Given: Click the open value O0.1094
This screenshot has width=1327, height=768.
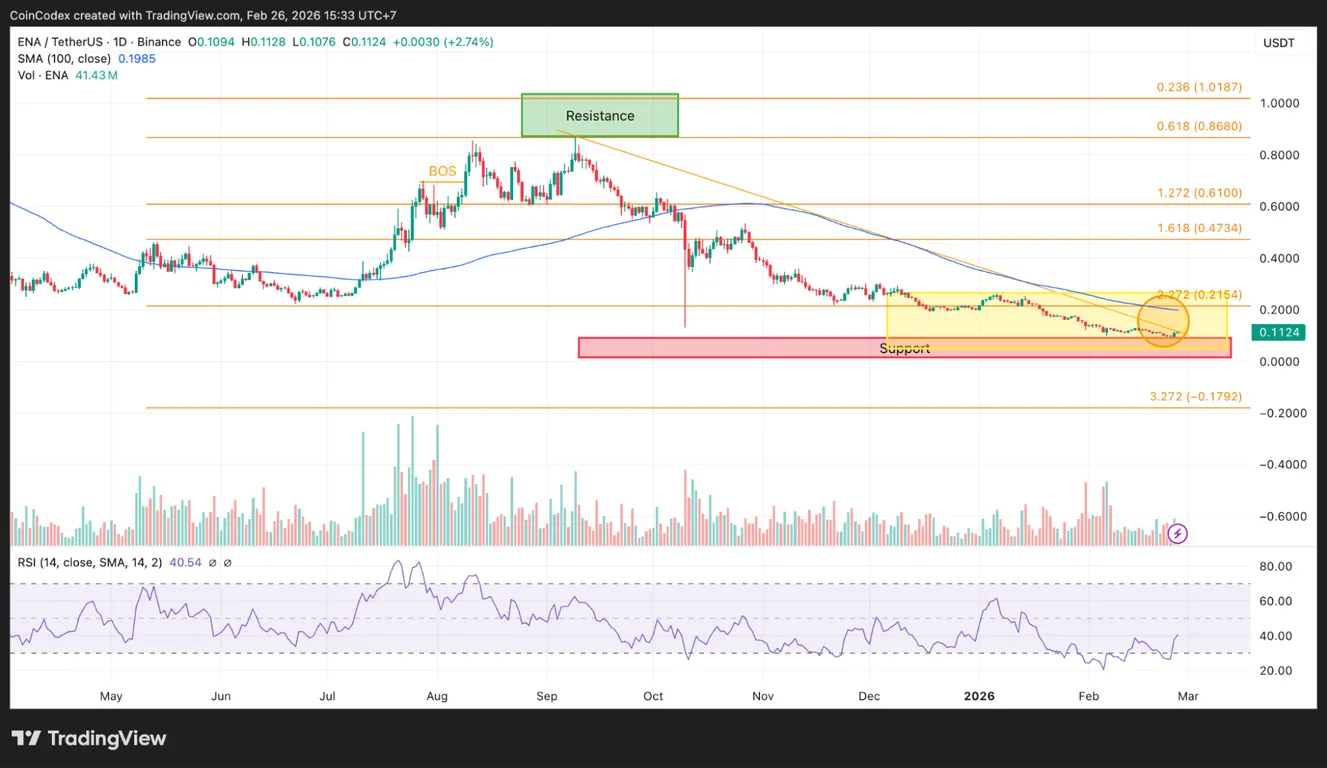Looking at the screenshot, I should 209,42.
